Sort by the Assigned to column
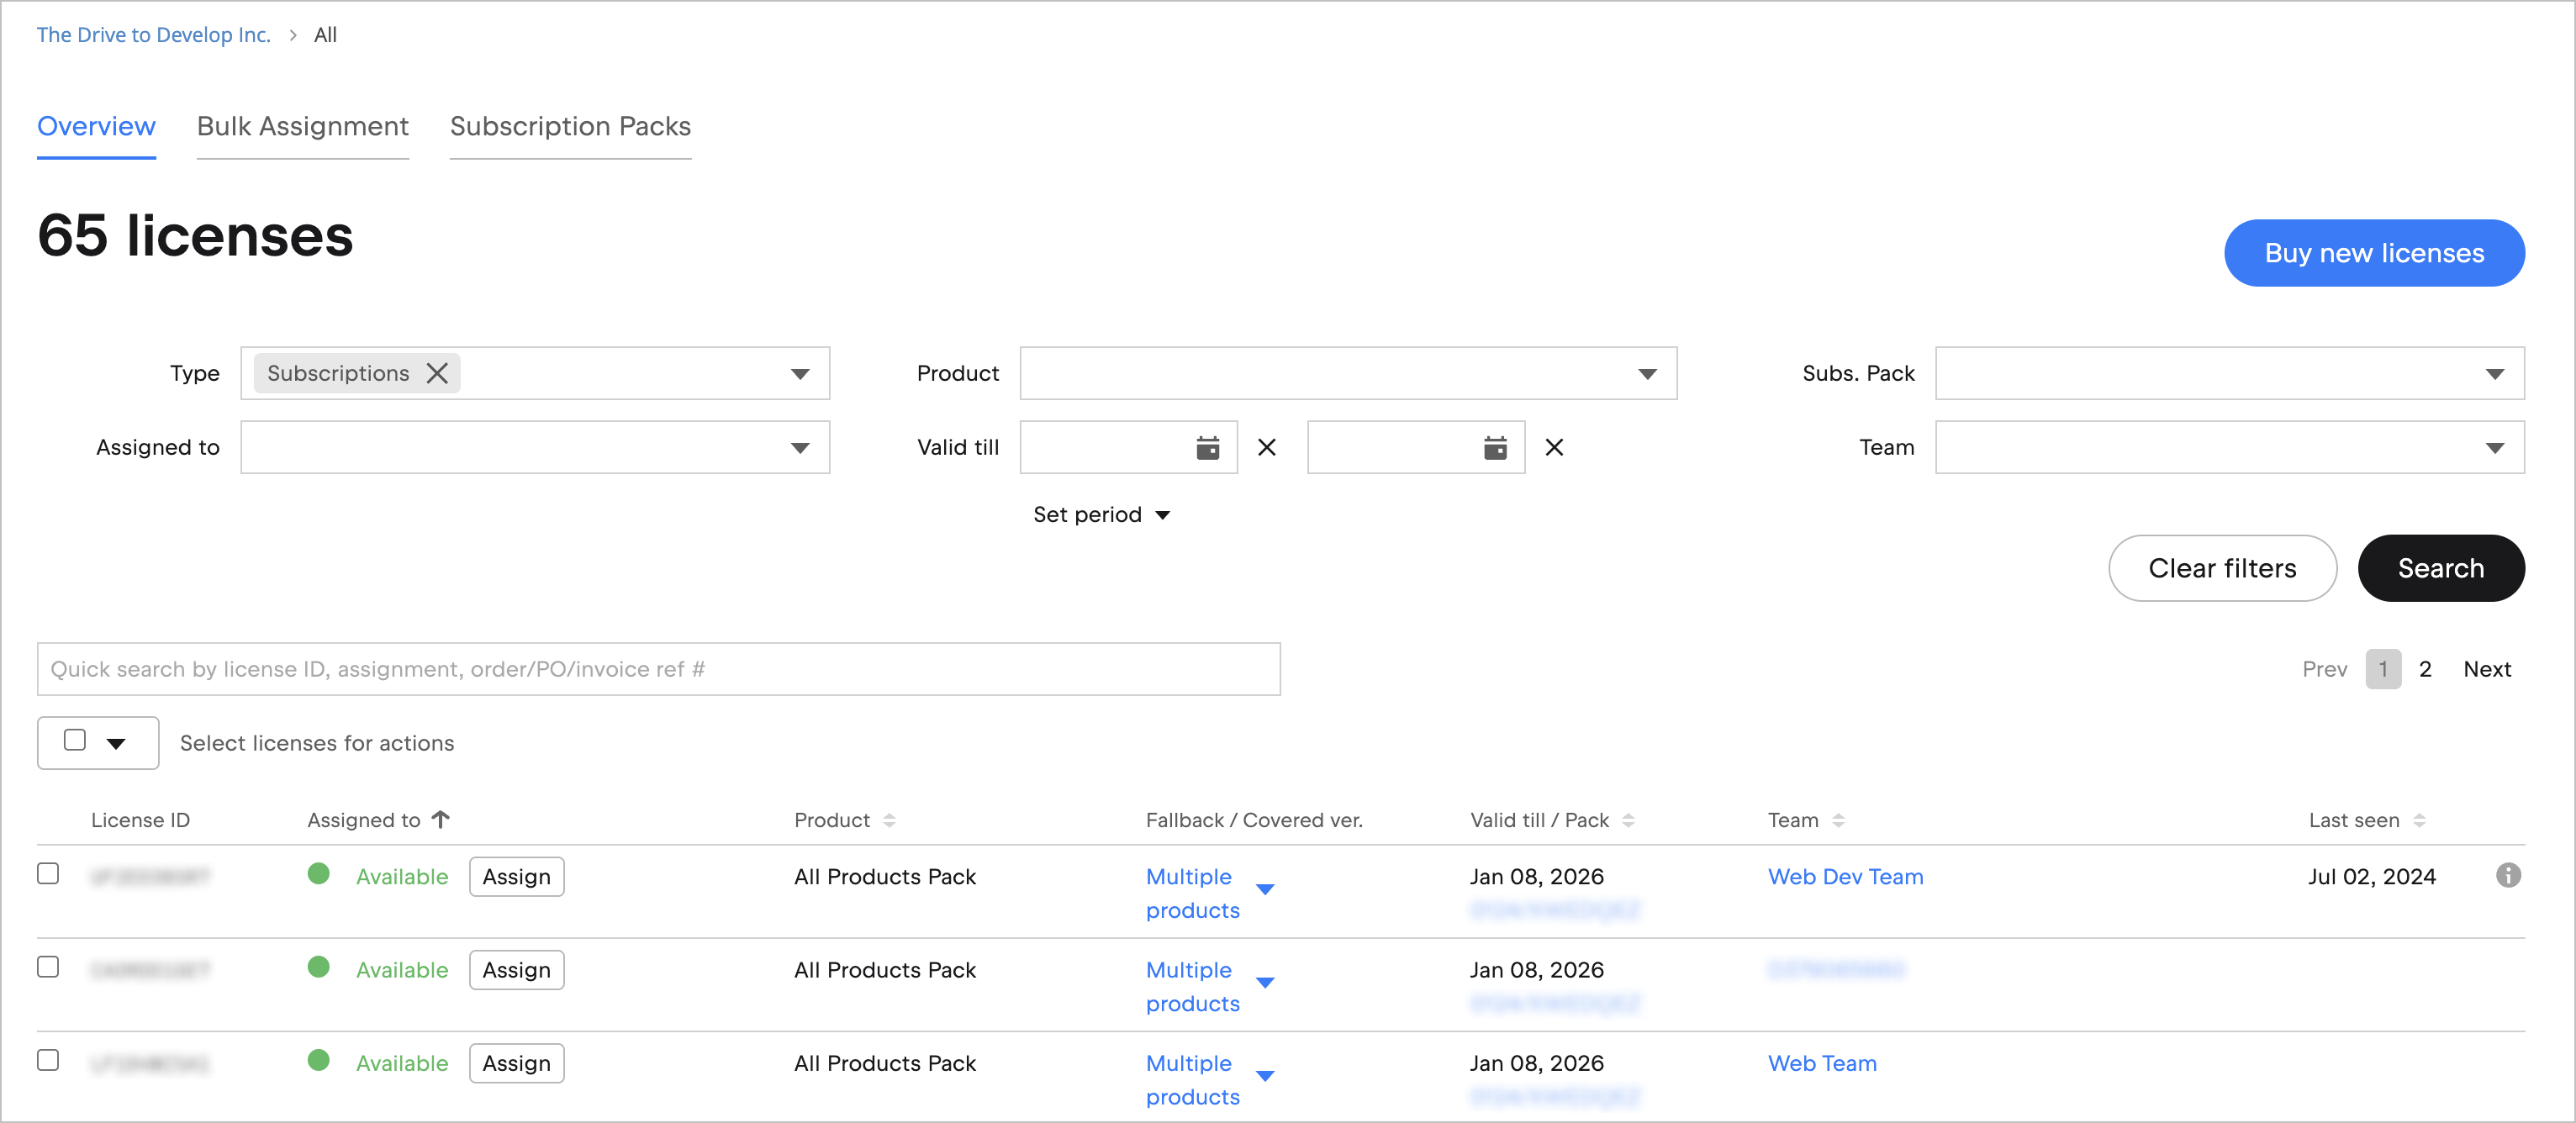 pyautogui.click(x=440, y=819)
